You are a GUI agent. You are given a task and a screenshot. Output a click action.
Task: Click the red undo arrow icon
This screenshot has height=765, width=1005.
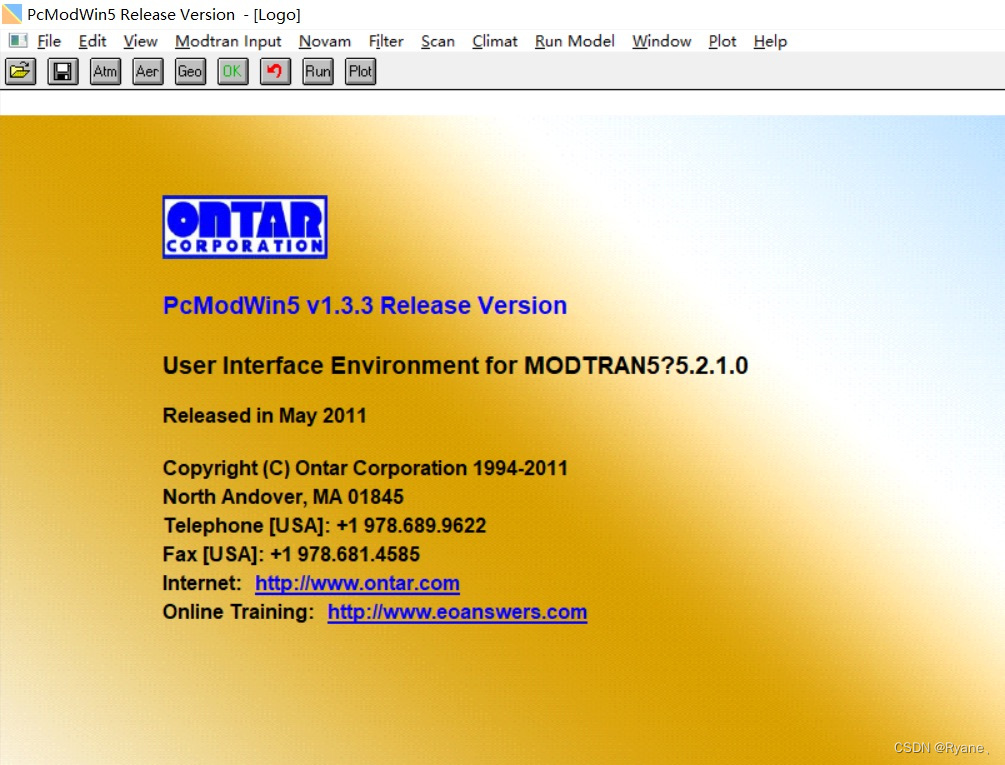275,71
